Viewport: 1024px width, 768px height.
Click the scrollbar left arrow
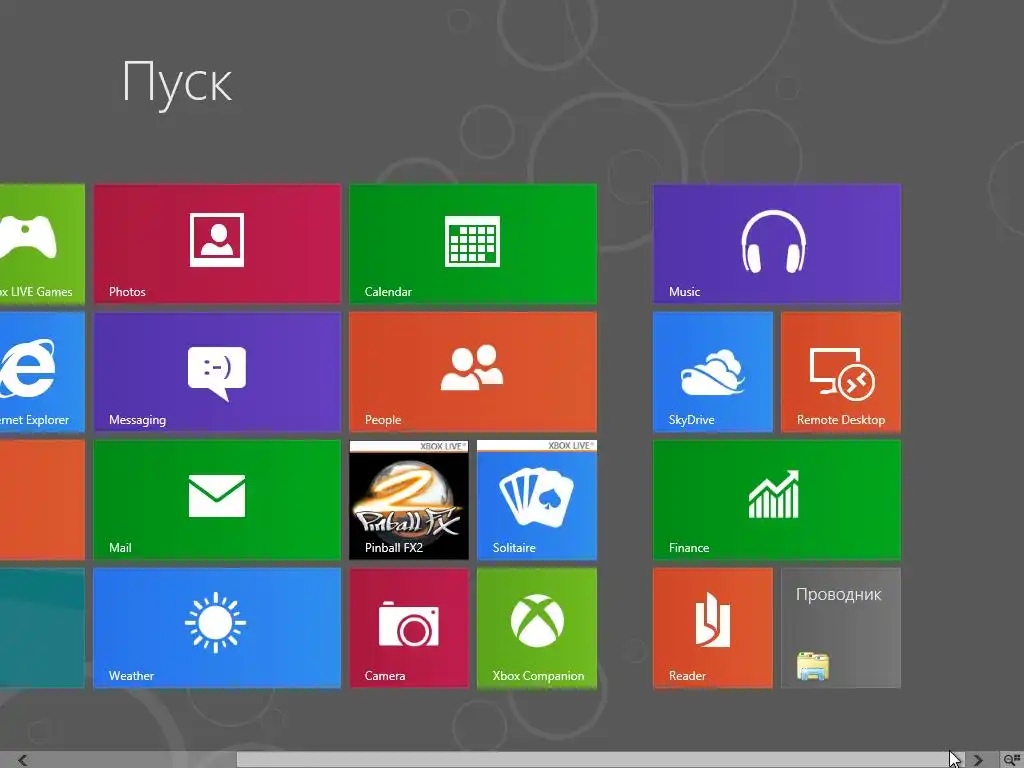coord(22,760)
